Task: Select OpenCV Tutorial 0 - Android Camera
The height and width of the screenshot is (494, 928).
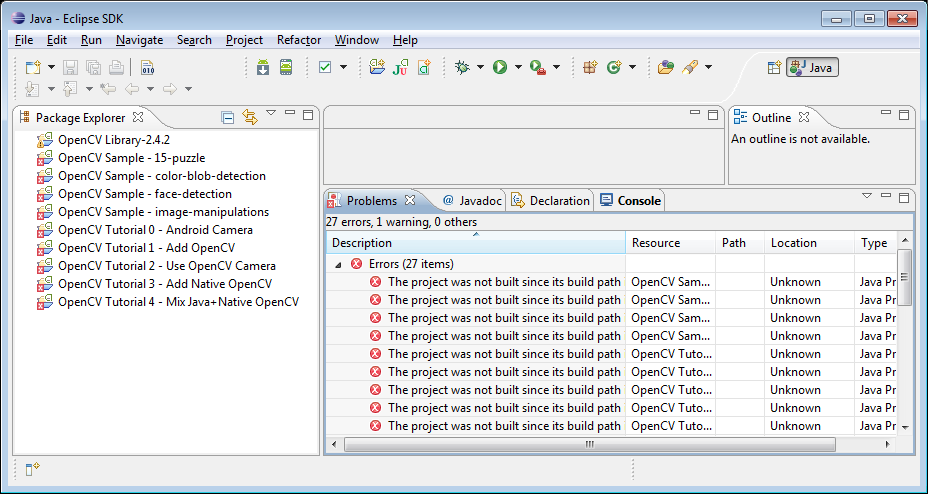Action: pyautogui.click(x=144, y=230)
